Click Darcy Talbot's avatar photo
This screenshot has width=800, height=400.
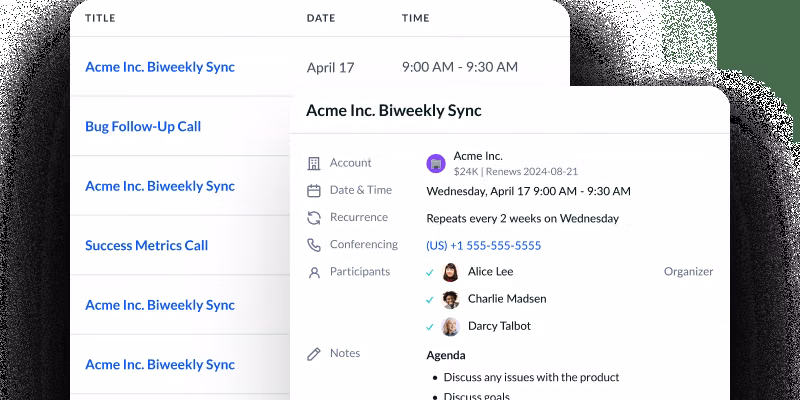coord(451,326)
